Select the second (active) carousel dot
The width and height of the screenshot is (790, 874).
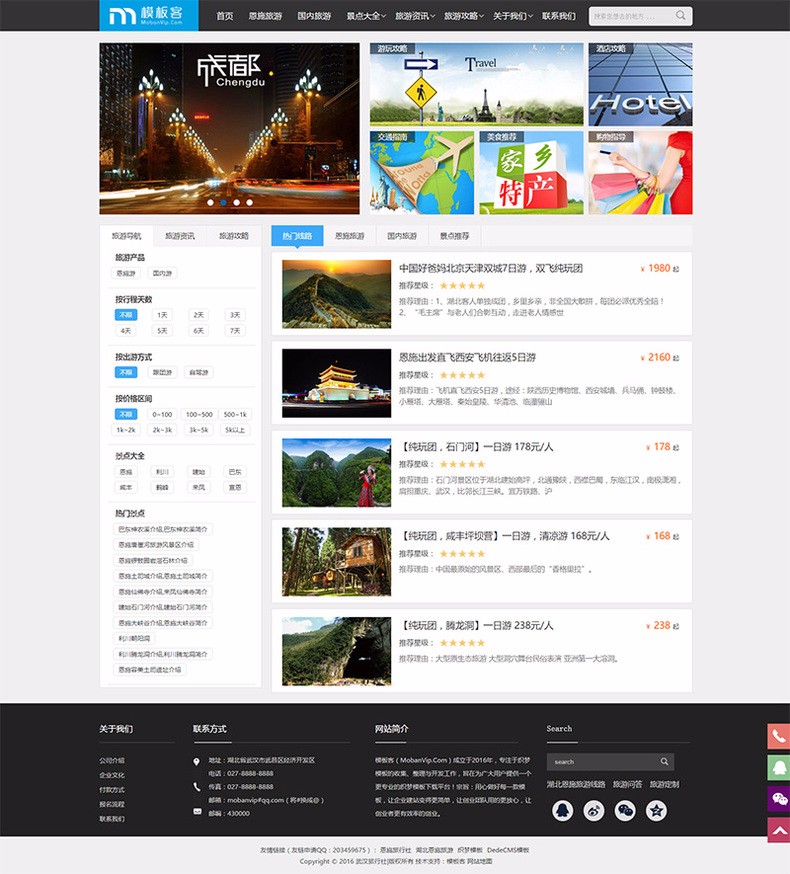tap(224, 202)
